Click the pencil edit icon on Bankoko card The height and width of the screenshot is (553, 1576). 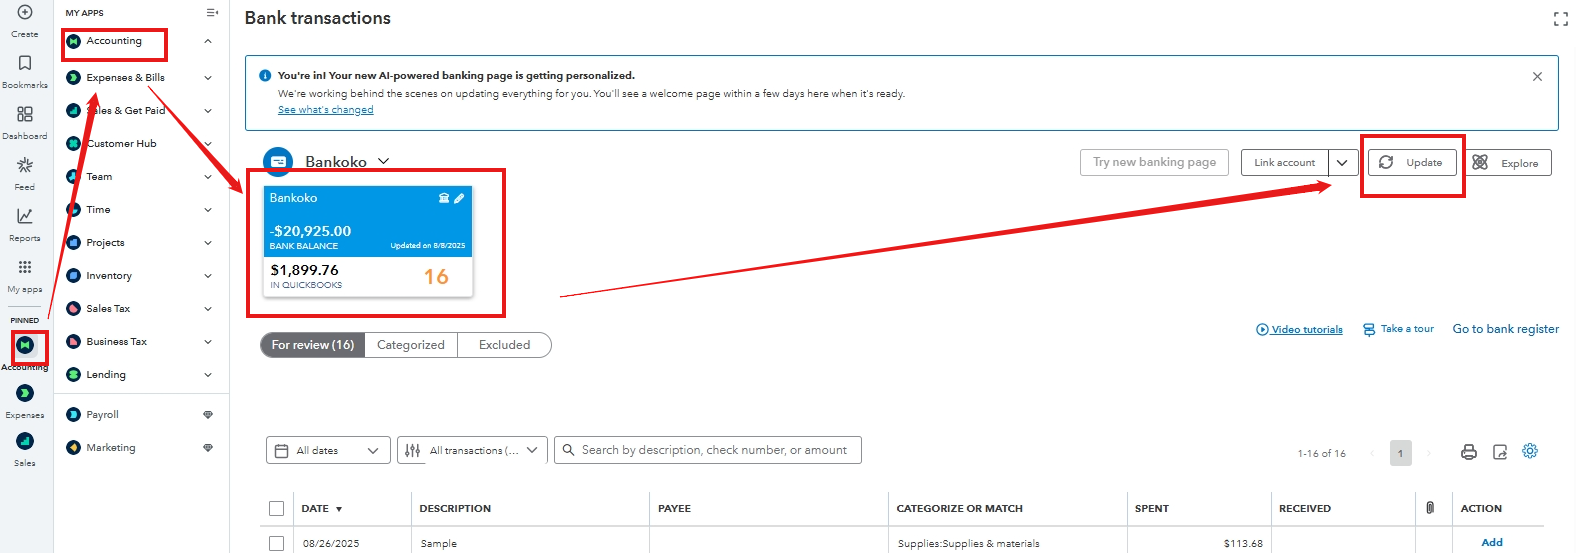tap(459, 198)
